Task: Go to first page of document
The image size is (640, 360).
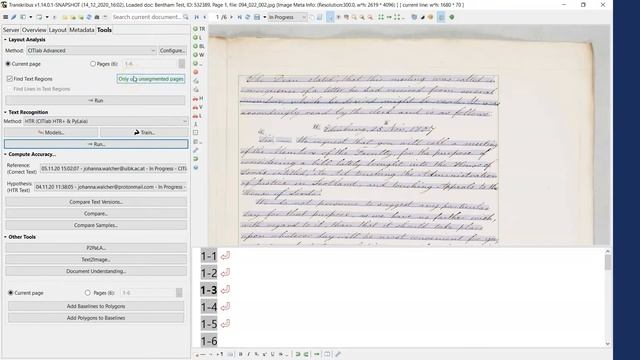Action: pos(197,17)
